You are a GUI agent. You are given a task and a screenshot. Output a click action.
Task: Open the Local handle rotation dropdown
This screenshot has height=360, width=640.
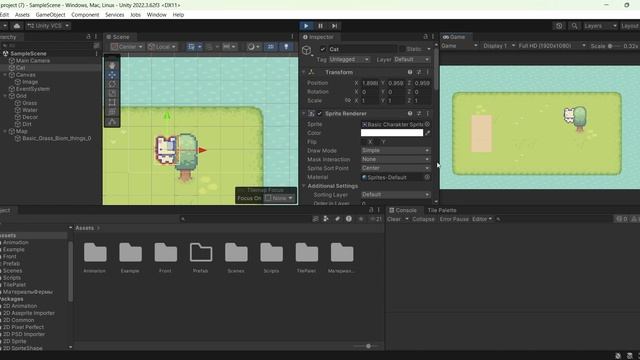pos(162,47)
